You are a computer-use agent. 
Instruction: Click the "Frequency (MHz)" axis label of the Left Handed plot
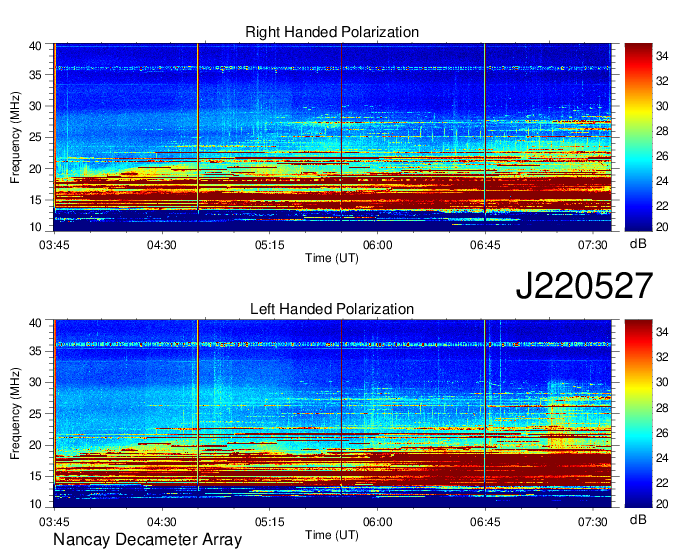(x=15, y=414)
